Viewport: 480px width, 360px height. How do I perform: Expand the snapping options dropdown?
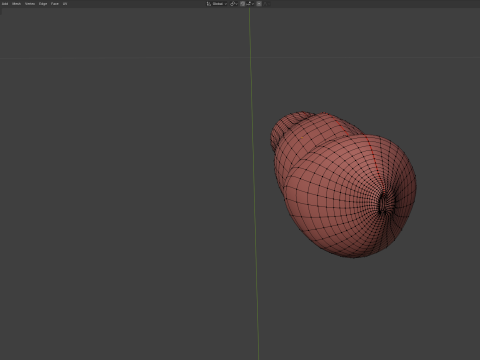tap(250, 4)
